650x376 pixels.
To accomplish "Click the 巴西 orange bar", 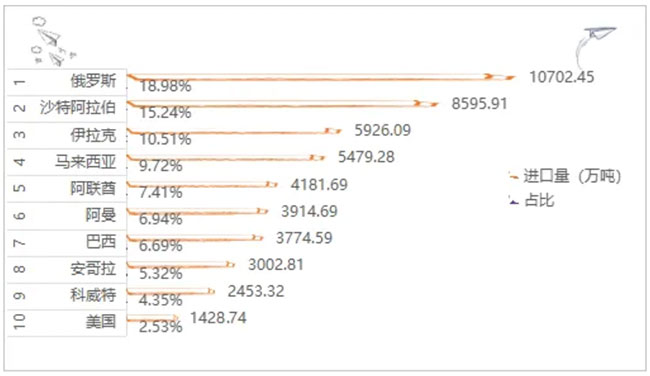I will coord(195,238).
